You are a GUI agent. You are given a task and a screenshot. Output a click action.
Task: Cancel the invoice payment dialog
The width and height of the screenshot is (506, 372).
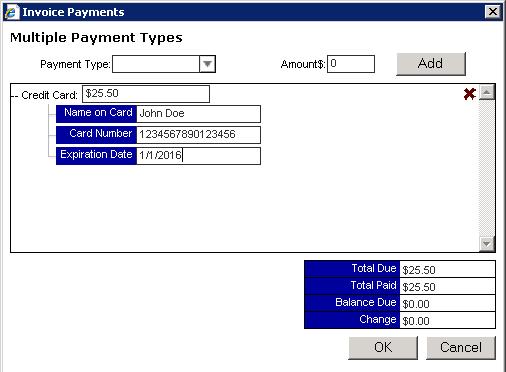point(461,348)
